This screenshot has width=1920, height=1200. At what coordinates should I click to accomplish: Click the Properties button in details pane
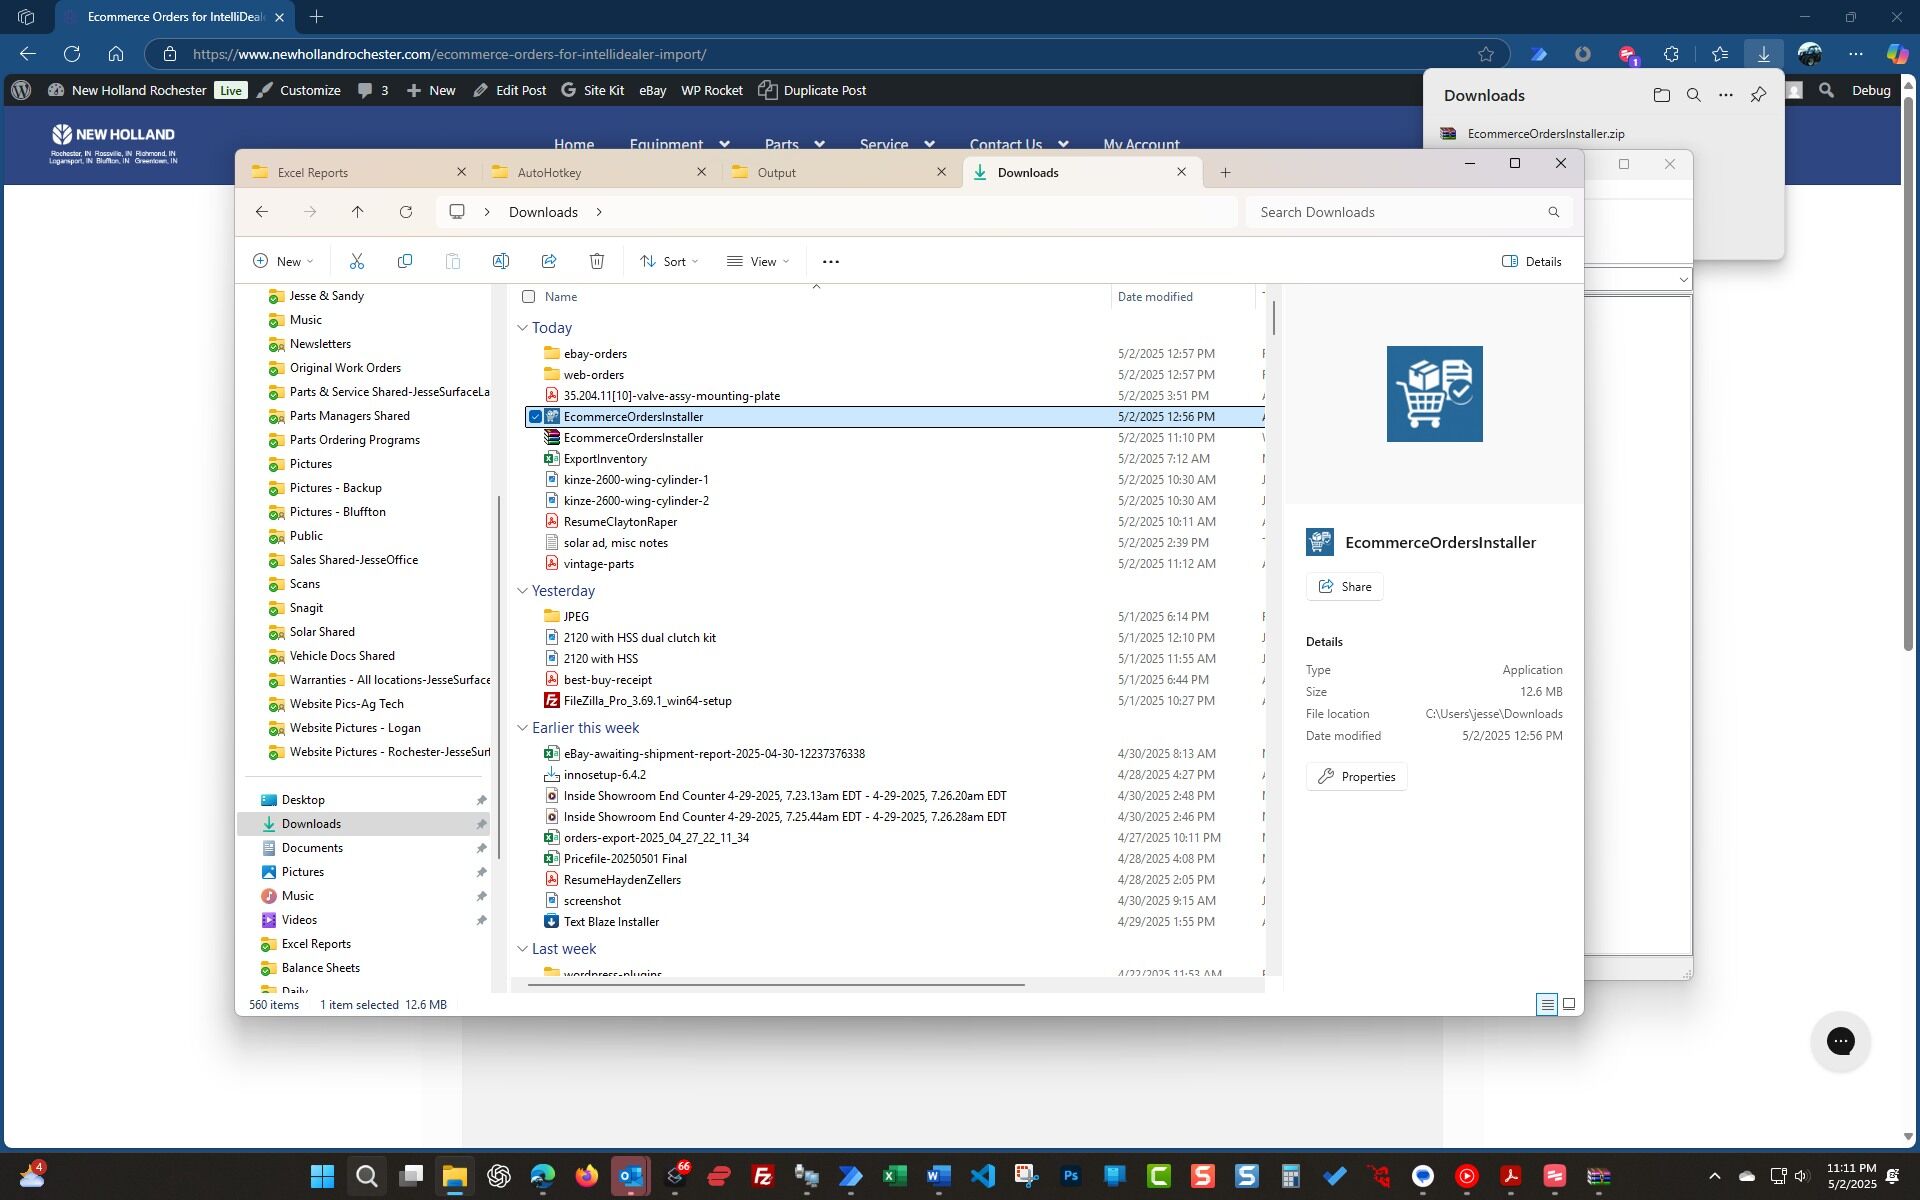[1356, 777]
